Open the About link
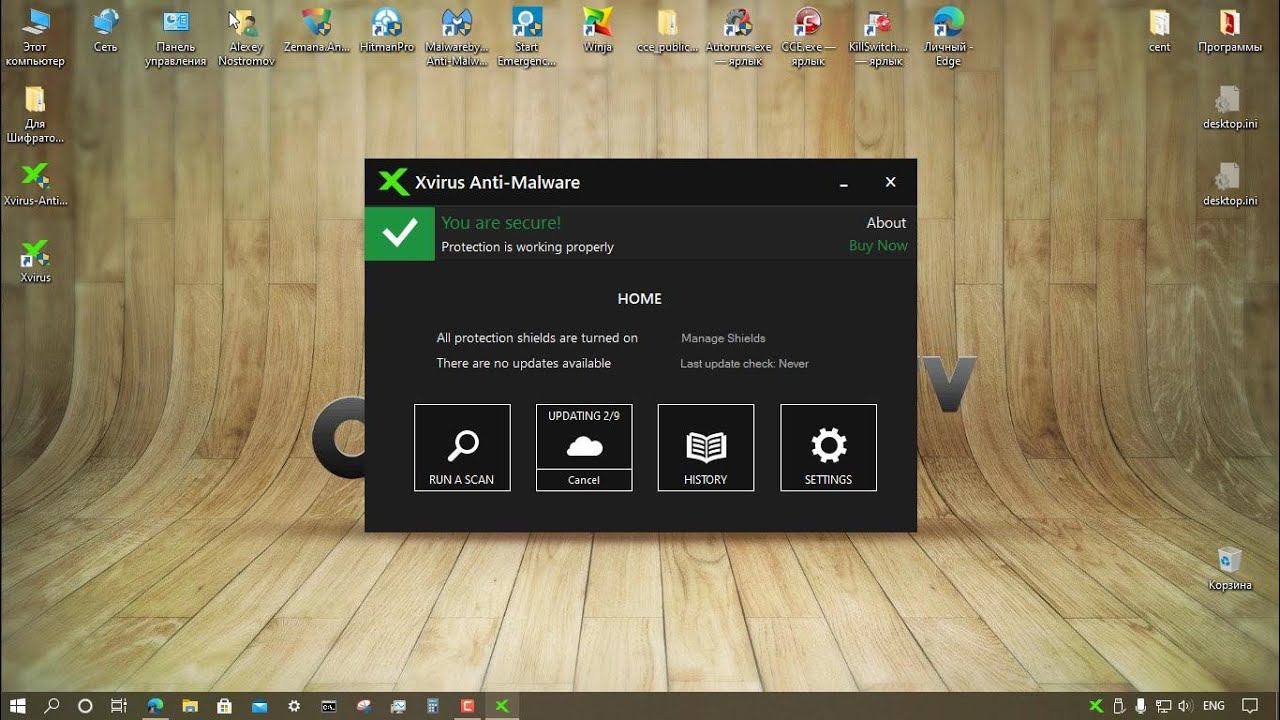1280x720 pixels. [x=886, y=223]
